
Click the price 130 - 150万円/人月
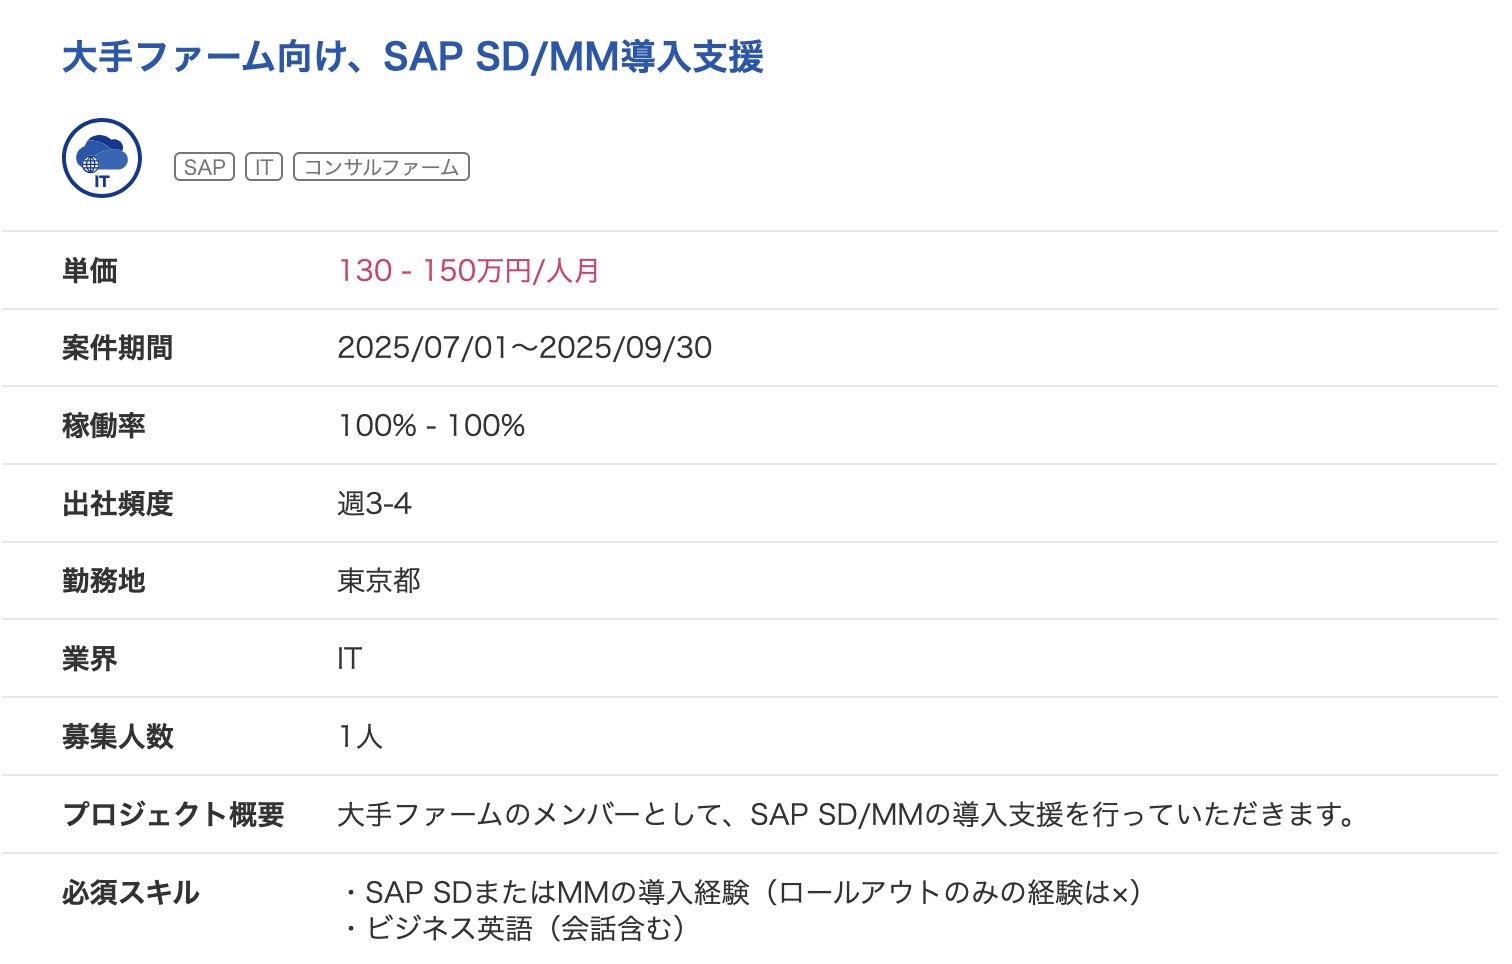468,270
